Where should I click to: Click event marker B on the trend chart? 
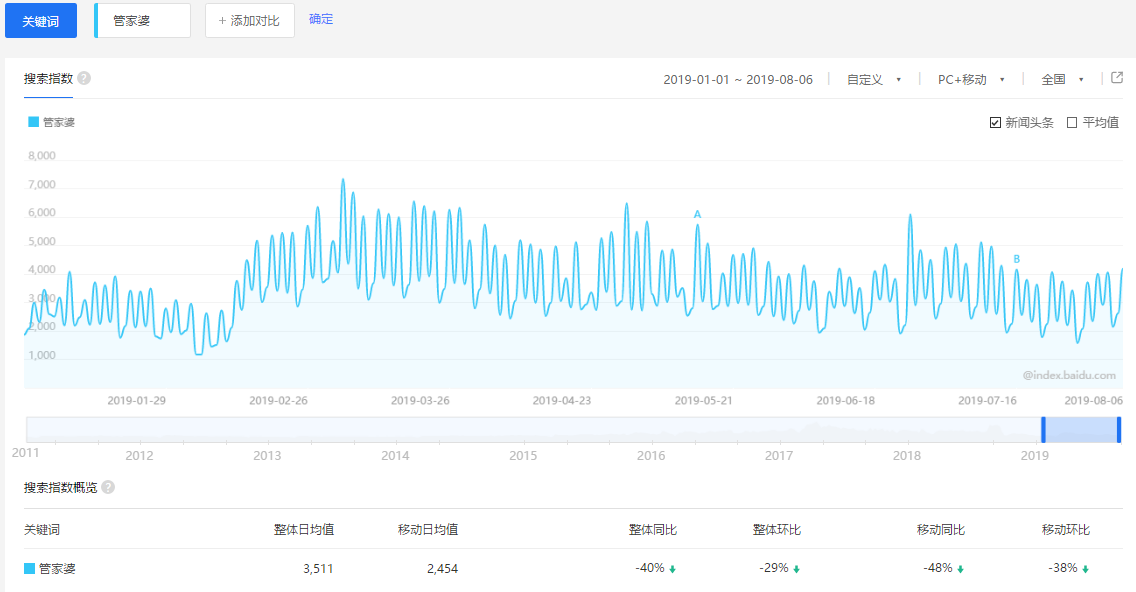(x=1016, y=259)
